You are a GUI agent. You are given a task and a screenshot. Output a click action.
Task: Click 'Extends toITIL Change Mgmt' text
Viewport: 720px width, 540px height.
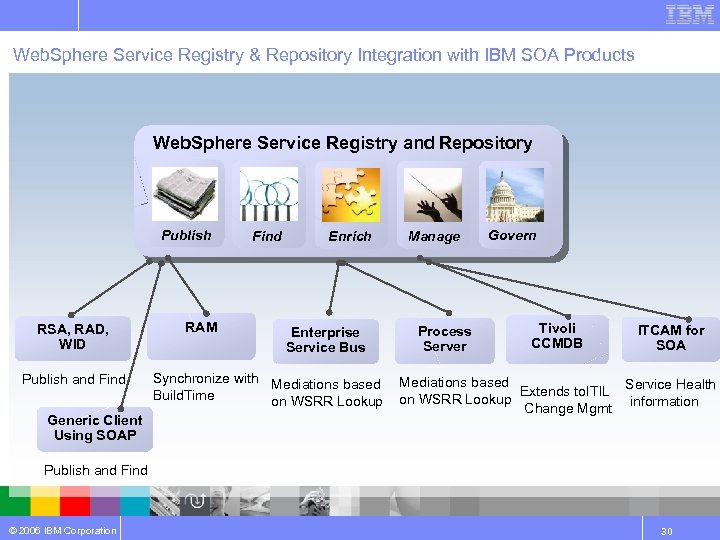pyautogui.click(x=566, y=399)
